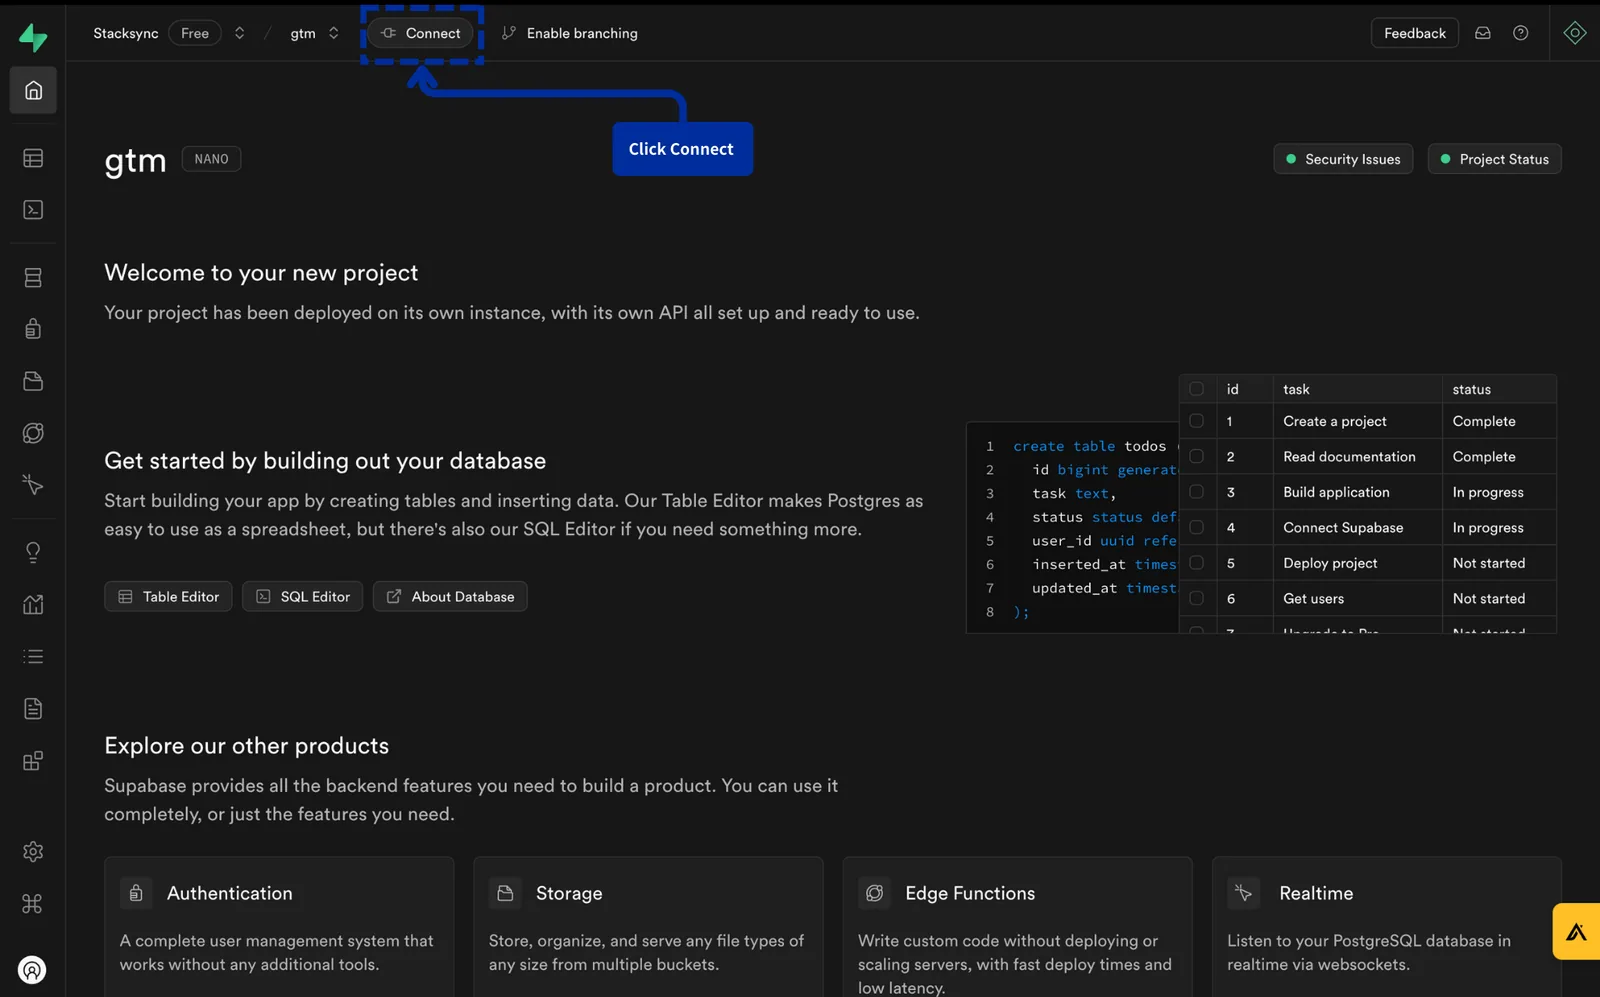Open the Integrations sidebar icon
The height and width of the screenshot is (997, 1600).
pos(33,761)
